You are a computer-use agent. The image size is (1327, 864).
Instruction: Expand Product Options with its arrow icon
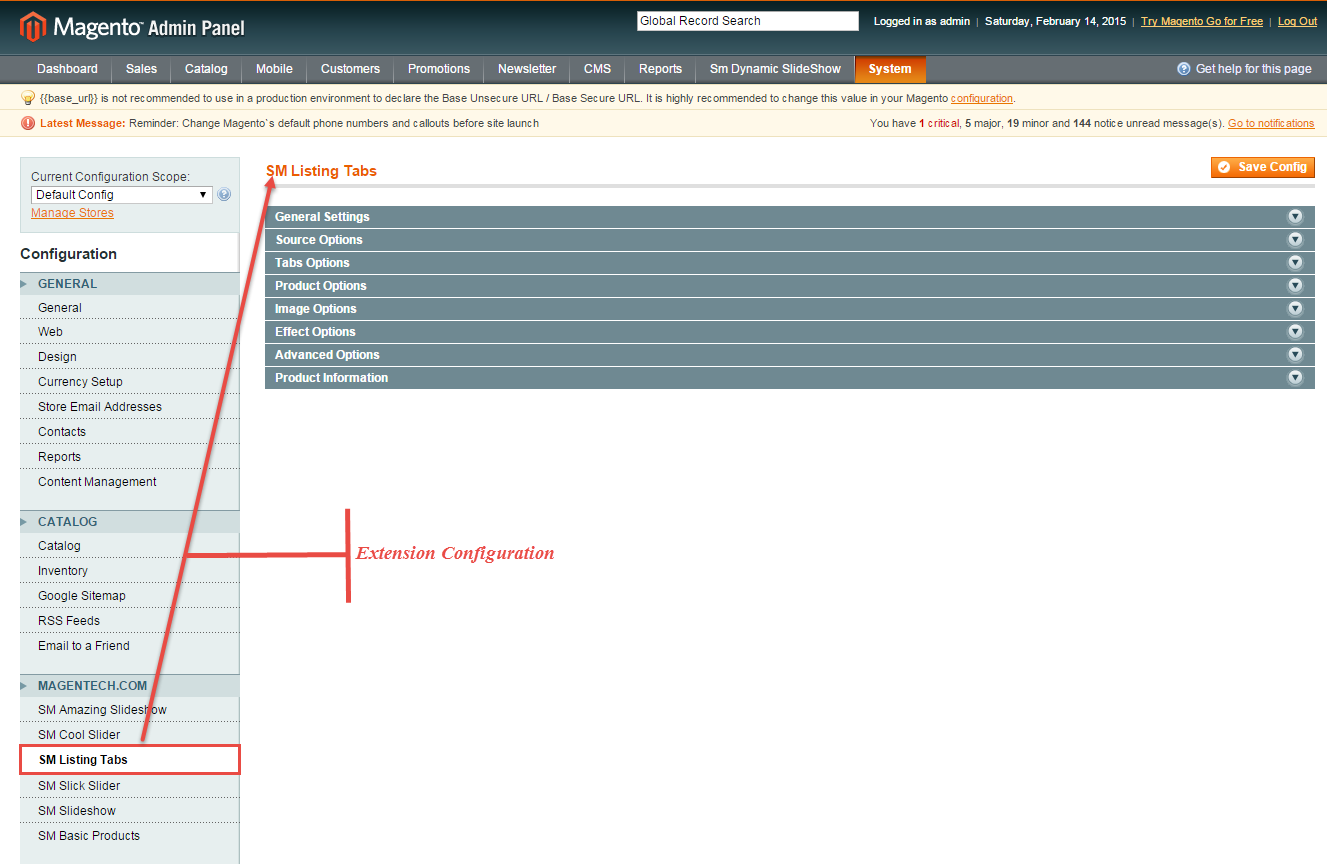pyautogui.click(x=1295, y=286)
